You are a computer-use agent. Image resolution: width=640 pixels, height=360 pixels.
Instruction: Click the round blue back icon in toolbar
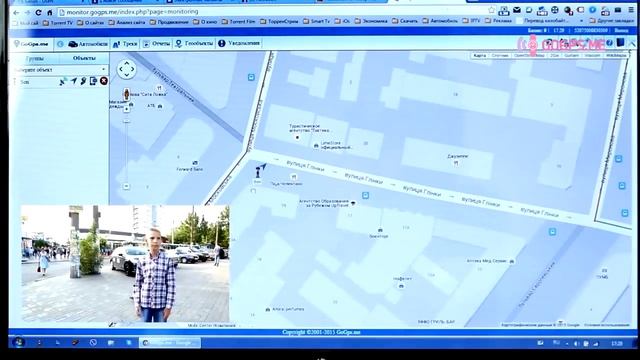click(x=60, y=44)
